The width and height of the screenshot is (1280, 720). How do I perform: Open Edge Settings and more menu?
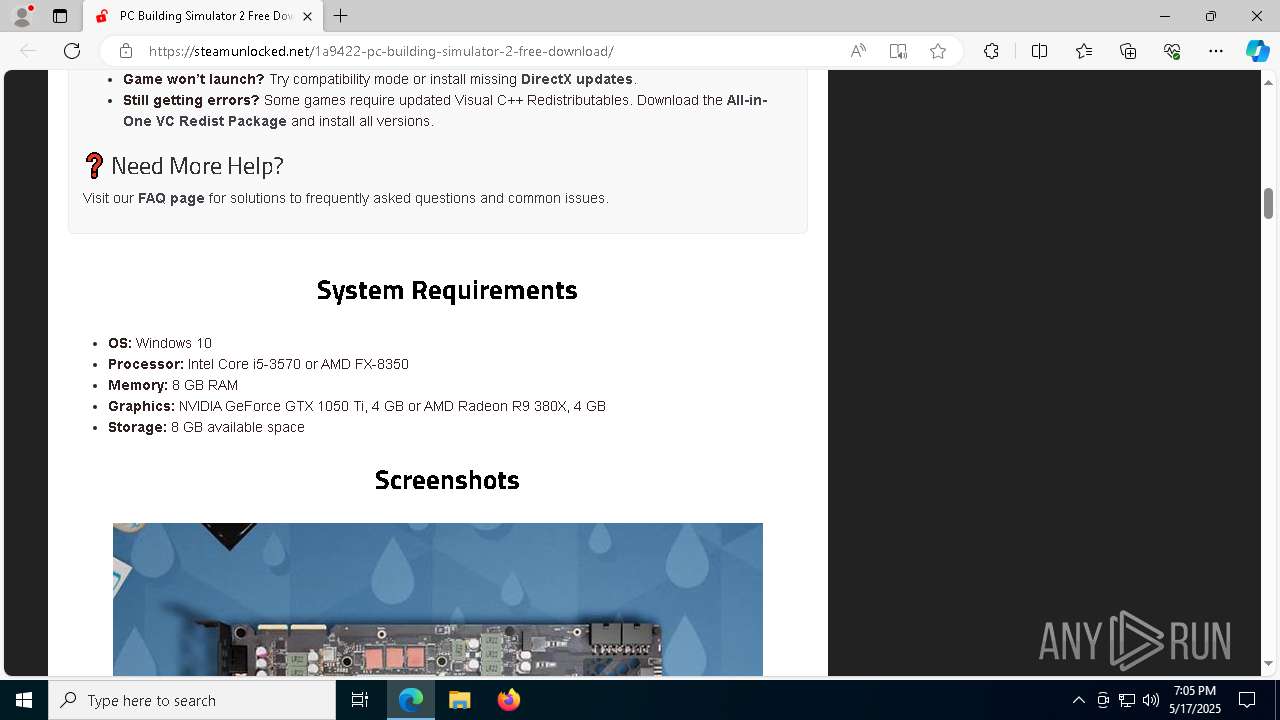coord(1216,51)
